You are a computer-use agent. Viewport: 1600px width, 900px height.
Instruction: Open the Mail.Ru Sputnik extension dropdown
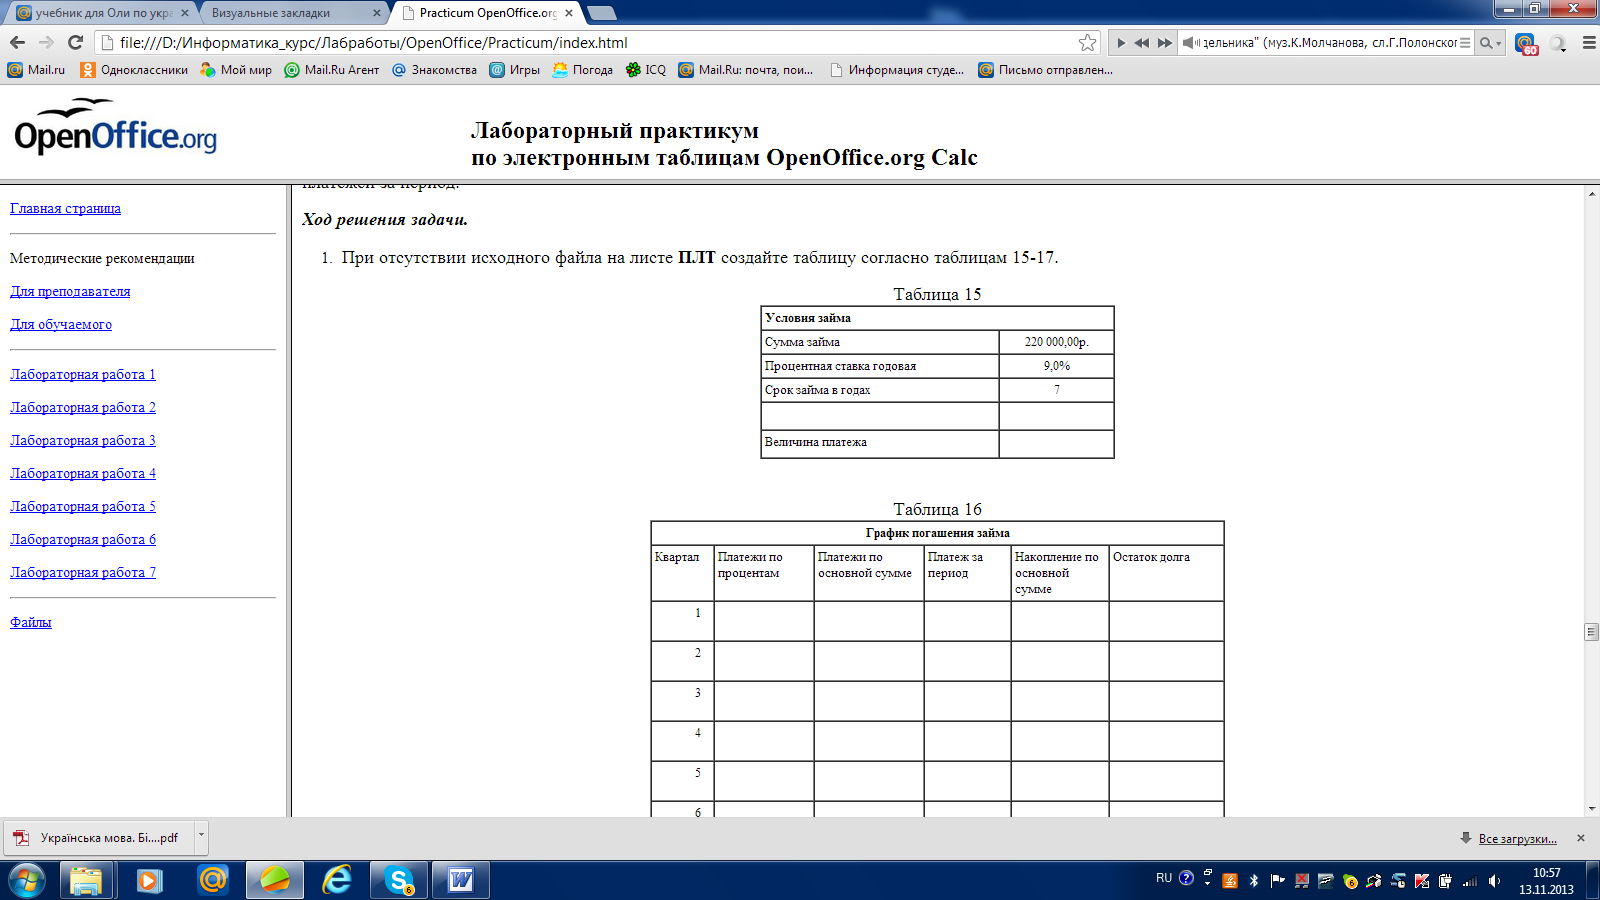coord(1558,43)
